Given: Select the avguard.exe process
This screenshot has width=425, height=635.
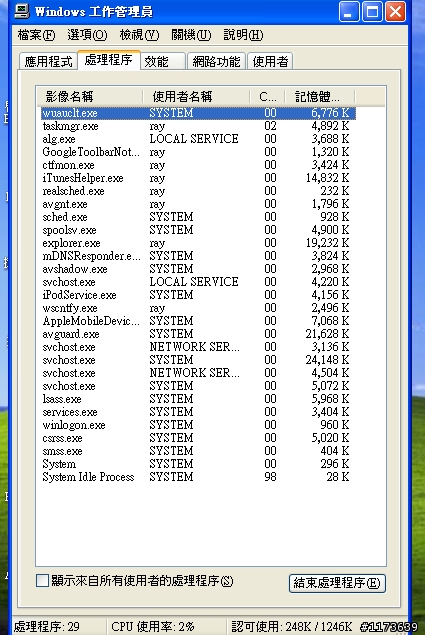Looking at the screenshot, I should point(198,334).
